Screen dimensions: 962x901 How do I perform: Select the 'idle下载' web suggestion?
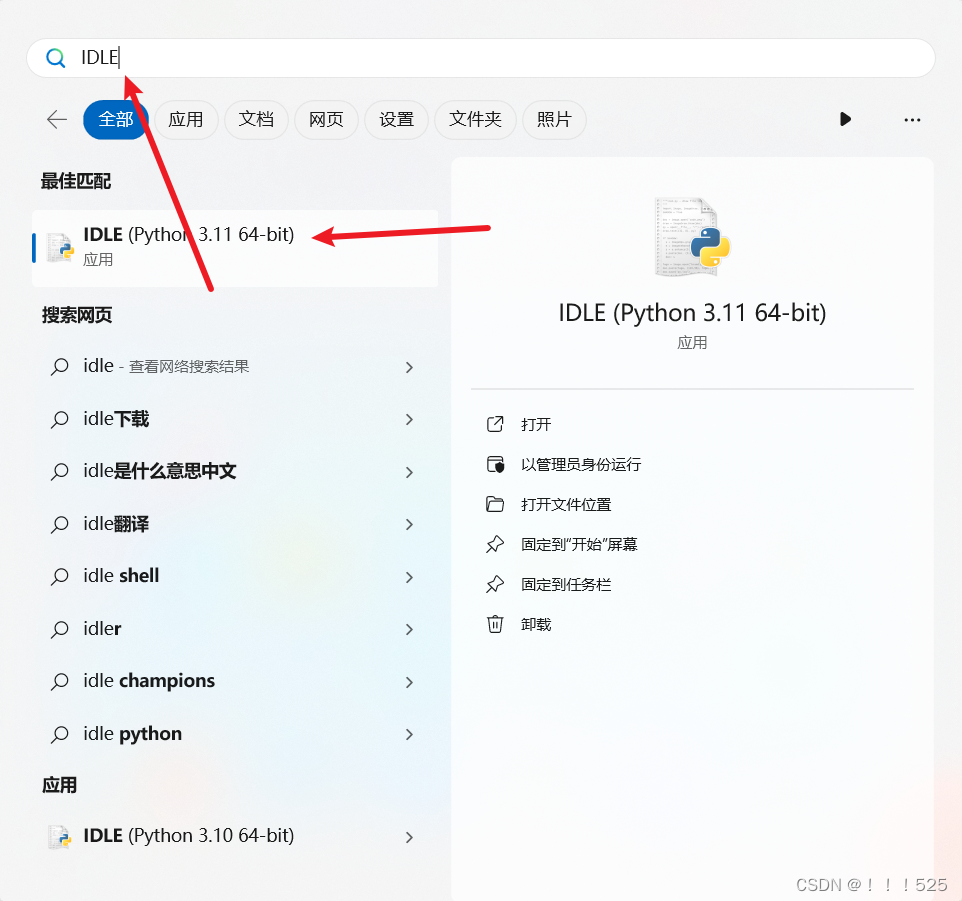(235, 420)
